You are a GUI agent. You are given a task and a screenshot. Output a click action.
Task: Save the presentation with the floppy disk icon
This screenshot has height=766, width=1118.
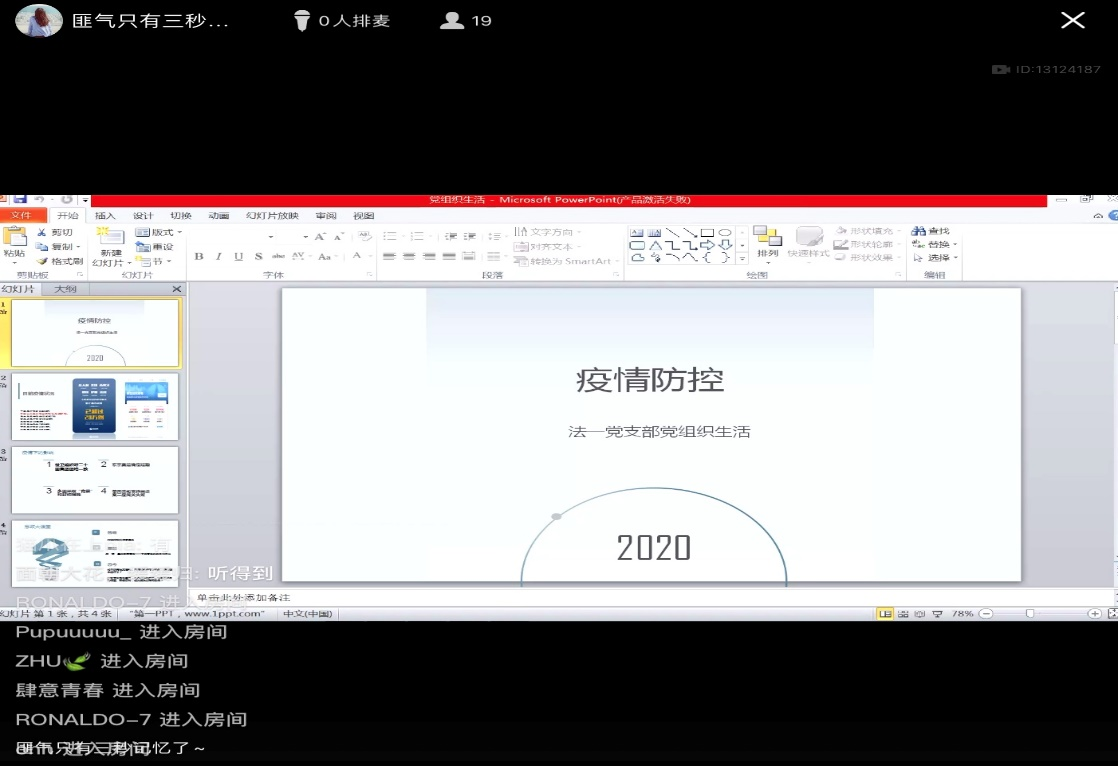click(19, 200)
